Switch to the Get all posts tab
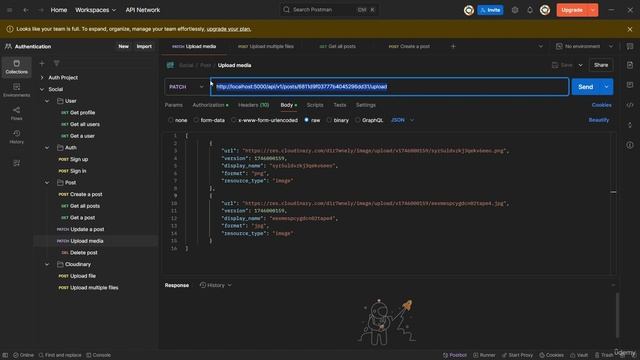The image size is (640, 360). [338, 47]
